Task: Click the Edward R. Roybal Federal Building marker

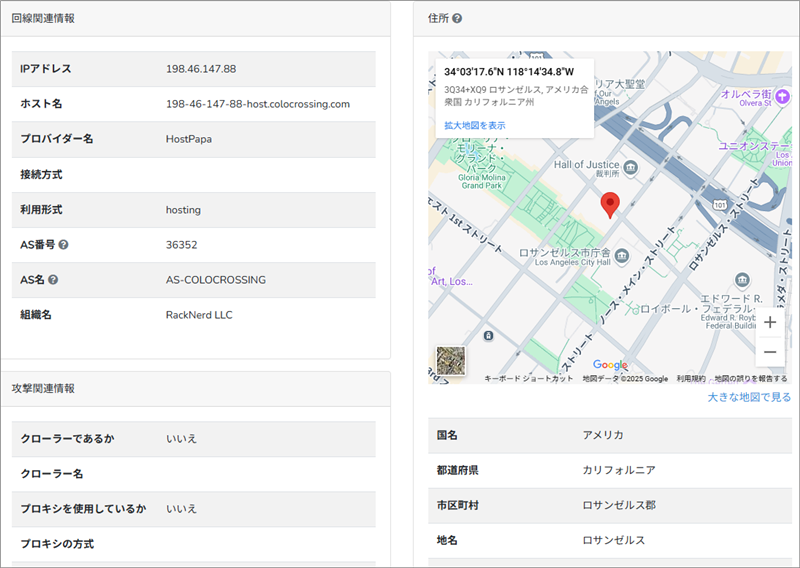Action: pos(741,279)
